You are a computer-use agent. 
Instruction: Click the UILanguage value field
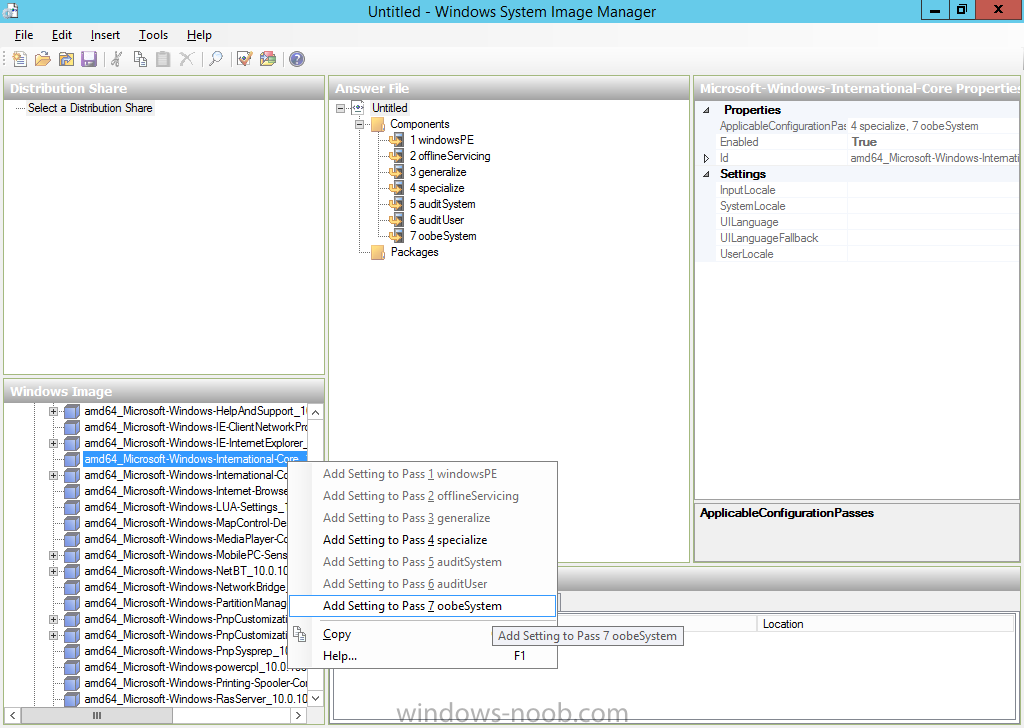(x=933, y=222)
